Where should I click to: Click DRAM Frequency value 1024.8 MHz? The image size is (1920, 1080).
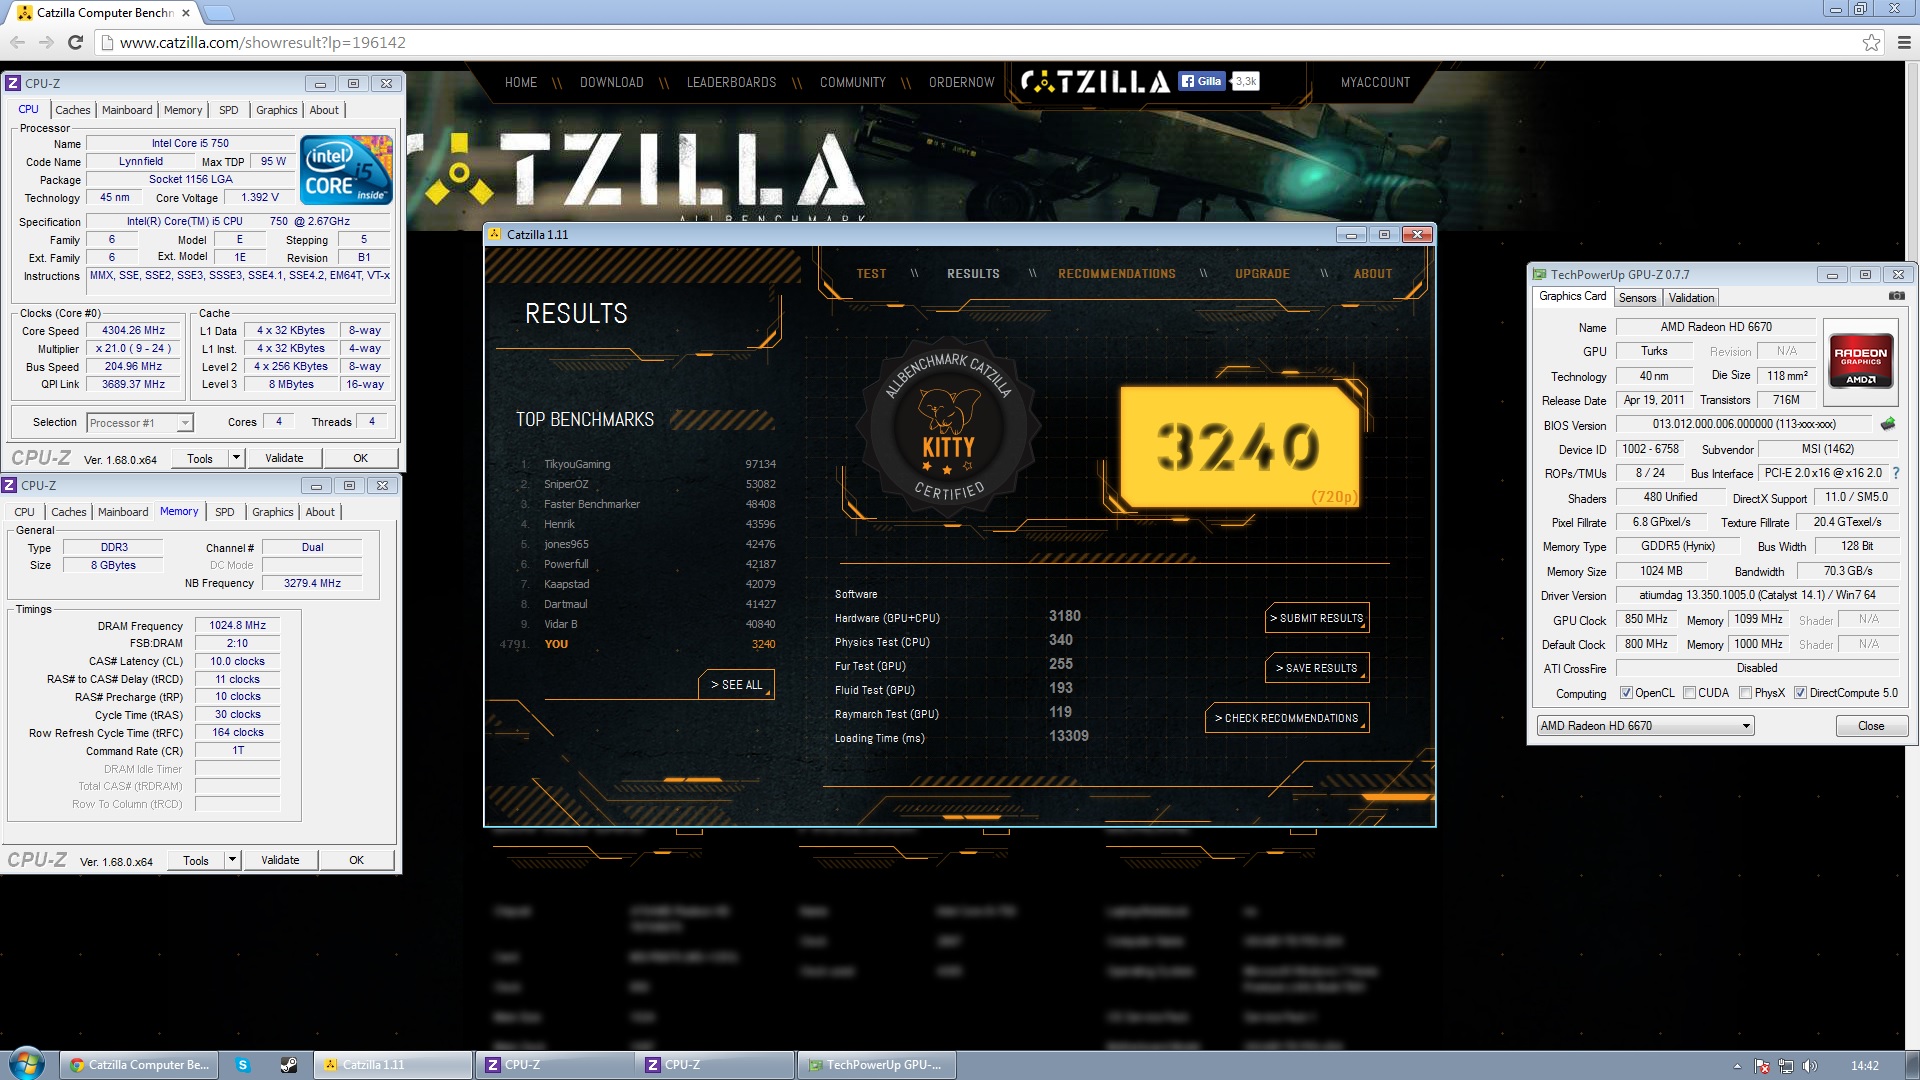click(237, 625)
